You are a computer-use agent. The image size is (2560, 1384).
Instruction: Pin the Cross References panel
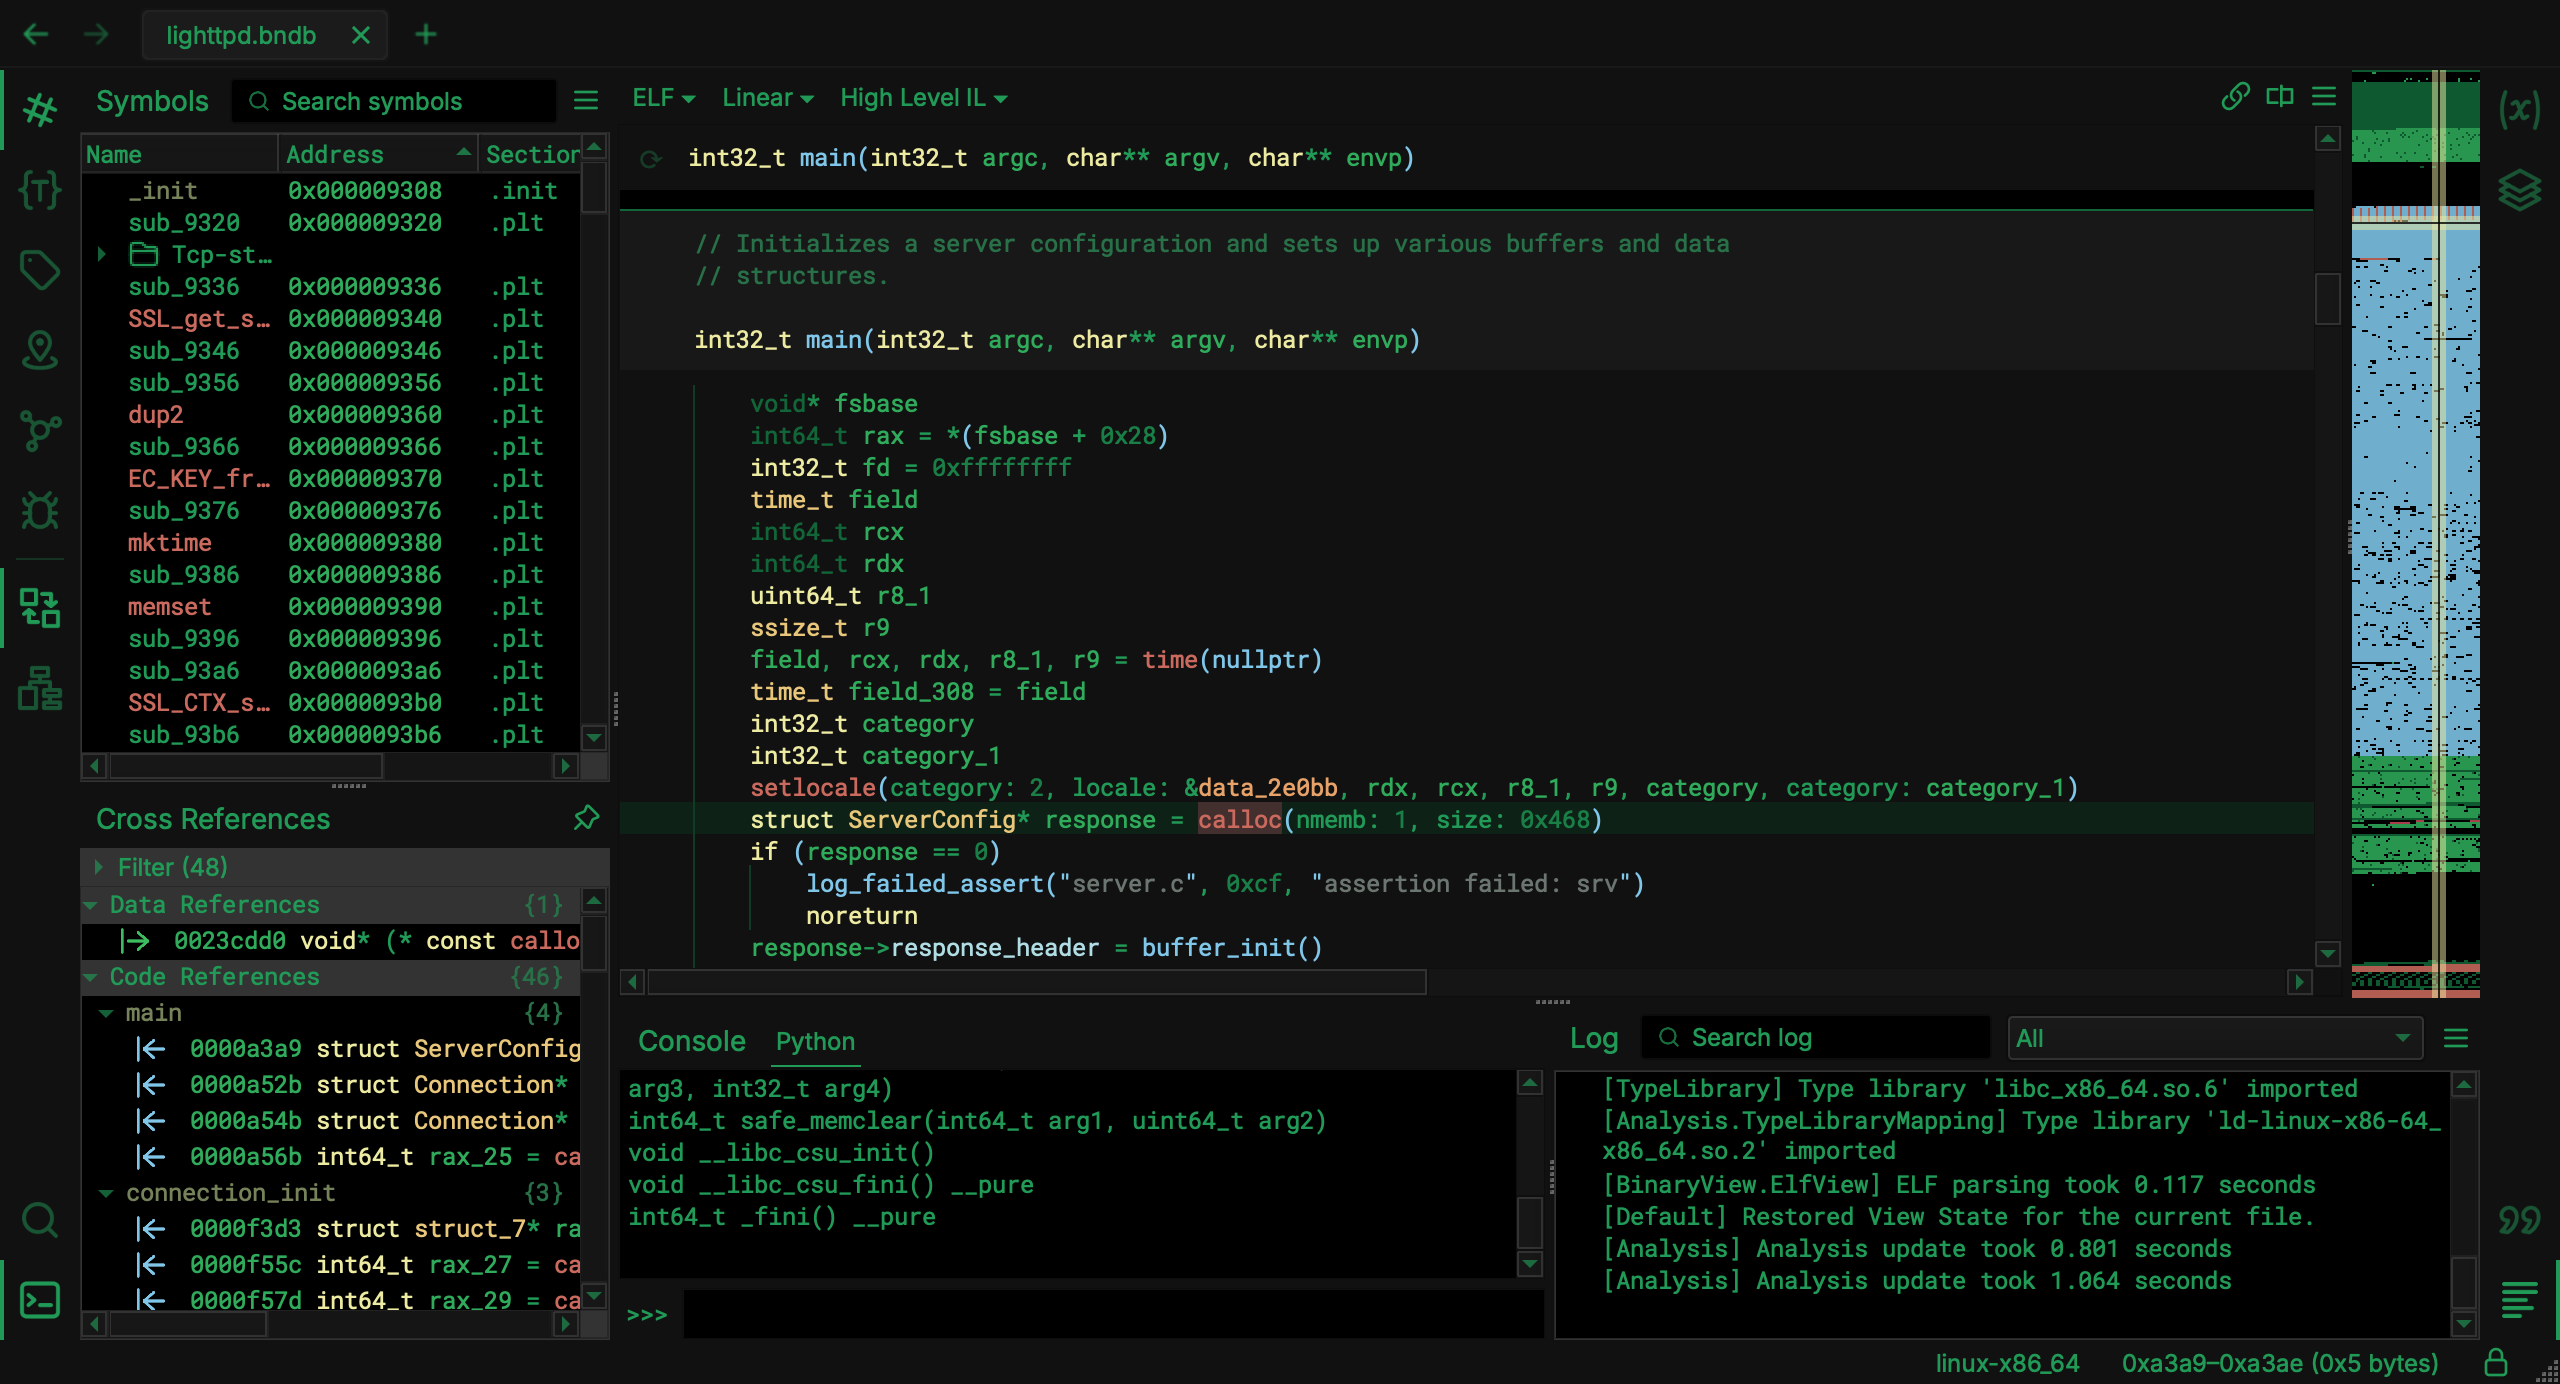pyautogui.click(x=586, y=818)
